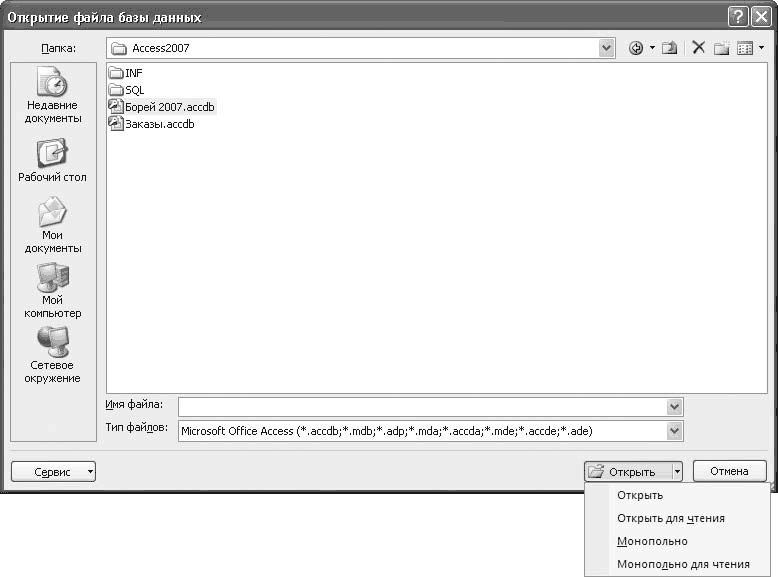Click the Имя файла text field
The width and height of the screenshot is (778, 577).
pos(420,407)
